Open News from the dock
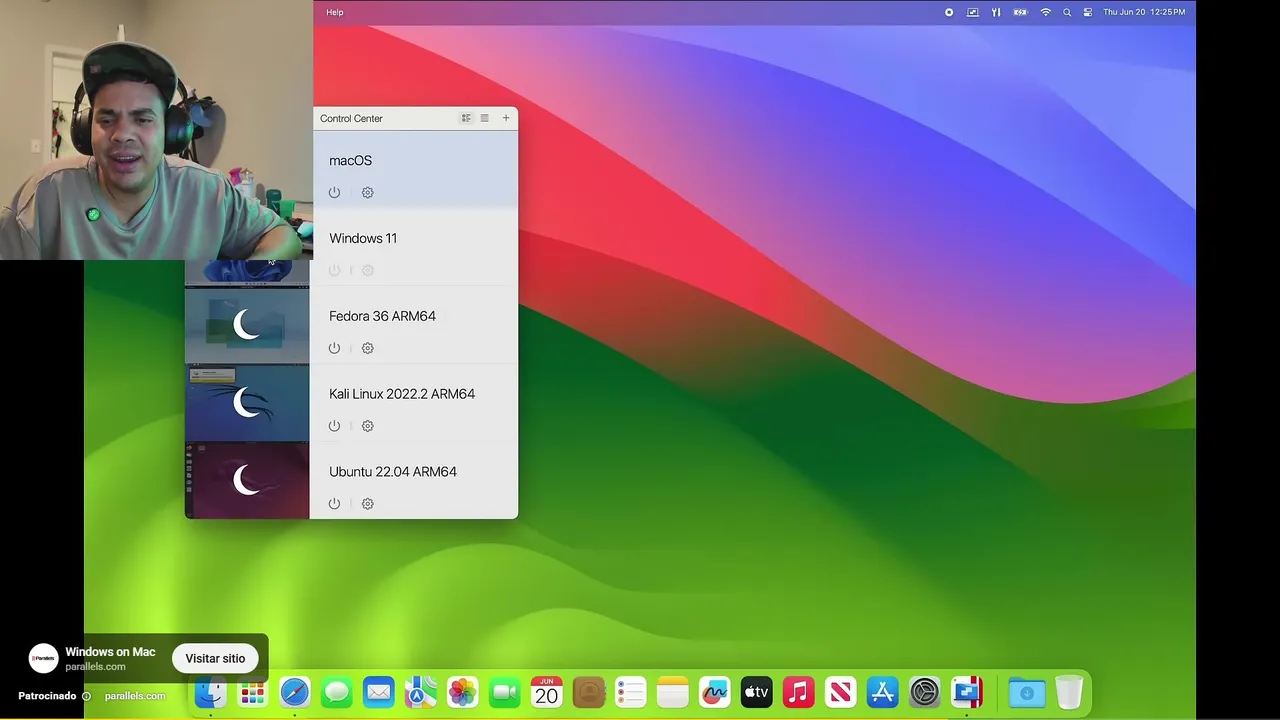 point(840,692)
